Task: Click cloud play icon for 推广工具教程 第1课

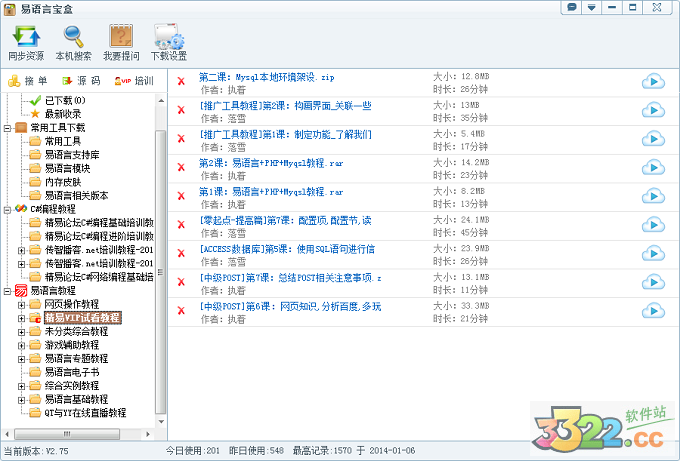Action: pos(653,139)
